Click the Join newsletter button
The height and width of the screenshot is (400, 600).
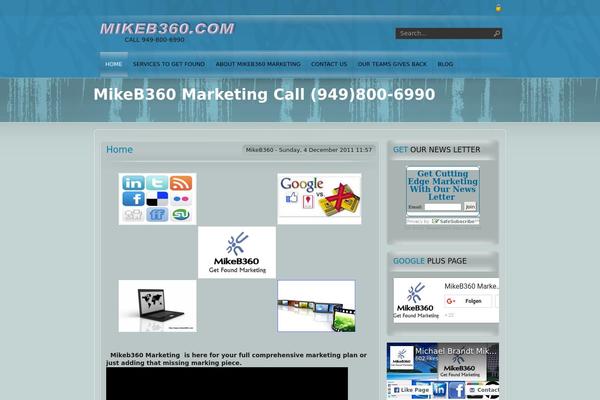pos(470,207)
